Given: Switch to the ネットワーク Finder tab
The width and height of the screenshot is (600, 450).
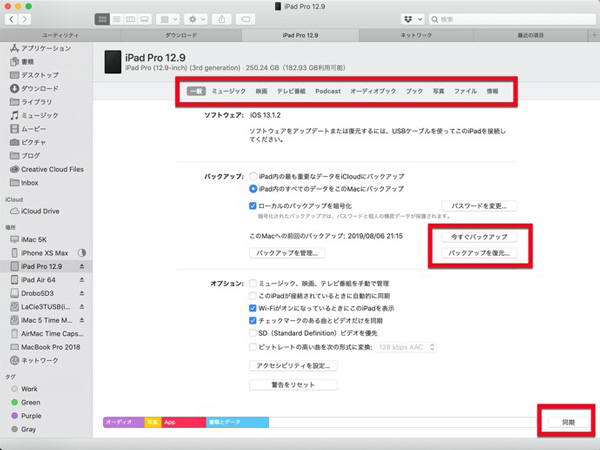Looking at the screenshot, I should (x=416, y=35).
